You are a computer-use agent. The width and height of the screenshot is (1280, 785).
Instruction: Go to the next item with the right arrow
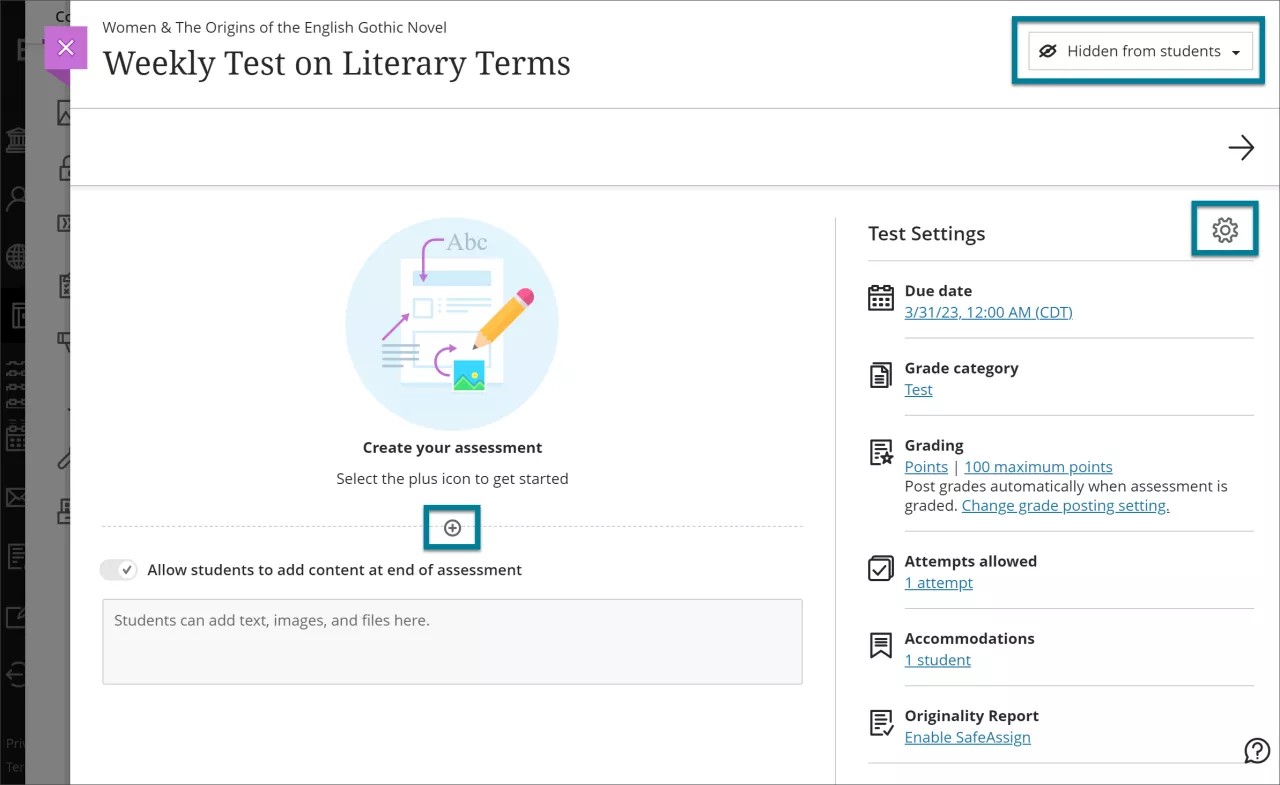(1241, 147)
